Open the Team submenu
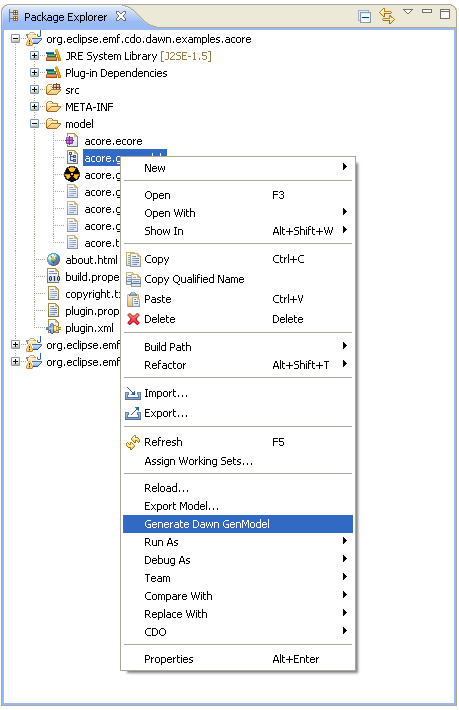Screen dimensions: 459x710 238,578
